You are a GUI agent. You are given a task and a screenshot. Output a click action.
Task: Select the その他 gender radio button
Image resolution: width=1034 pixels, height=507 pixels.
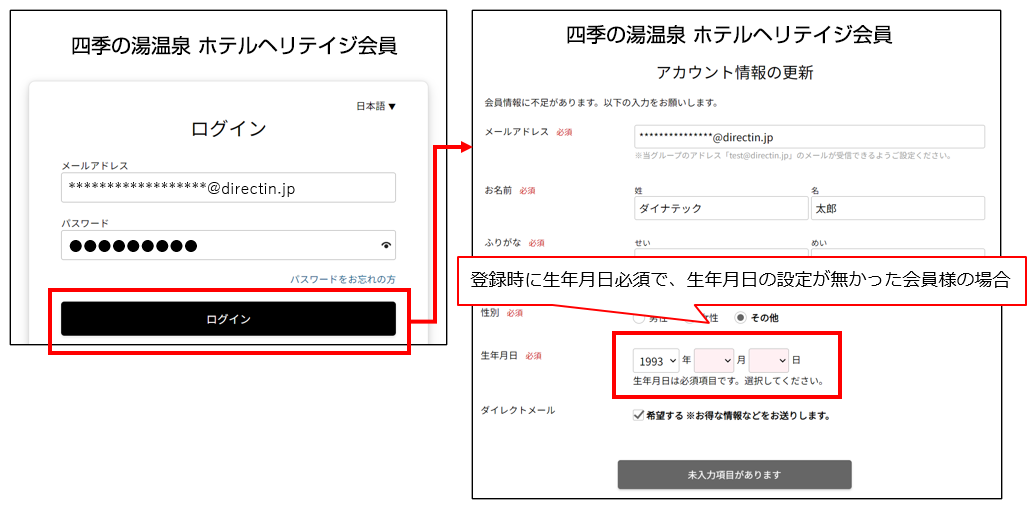point(741,317)
